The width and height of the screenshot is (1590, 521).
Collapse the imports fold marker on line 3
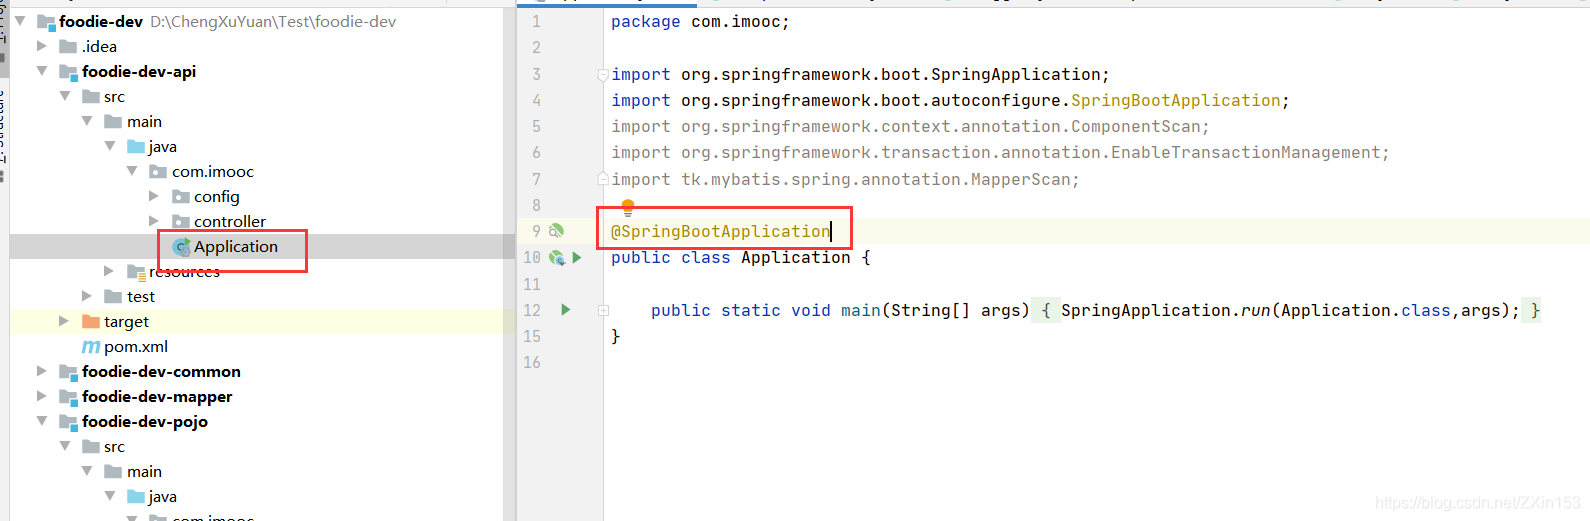coord(603,75)
